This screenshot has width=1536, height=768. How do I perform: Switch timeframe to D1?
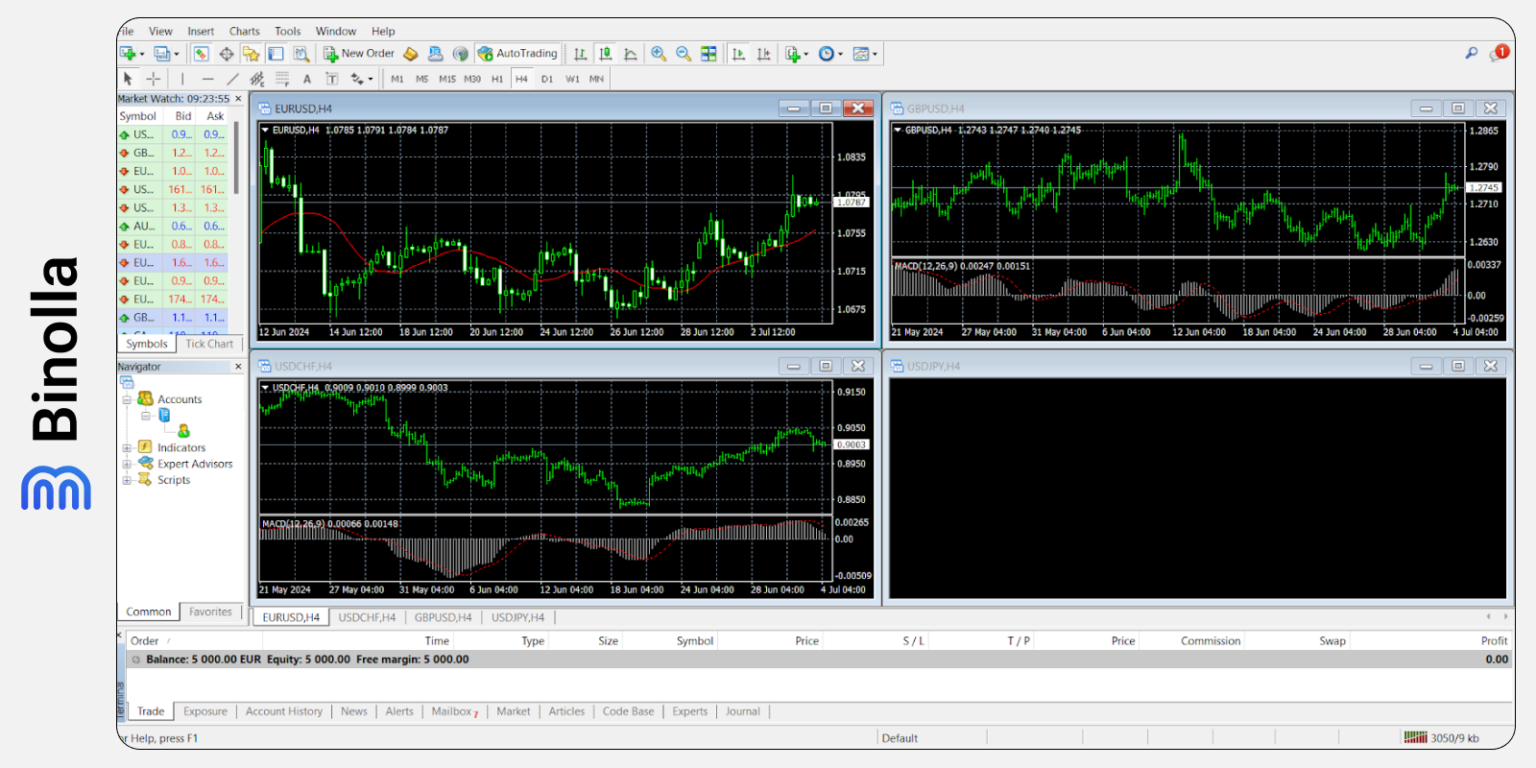(x=547, y=78)
